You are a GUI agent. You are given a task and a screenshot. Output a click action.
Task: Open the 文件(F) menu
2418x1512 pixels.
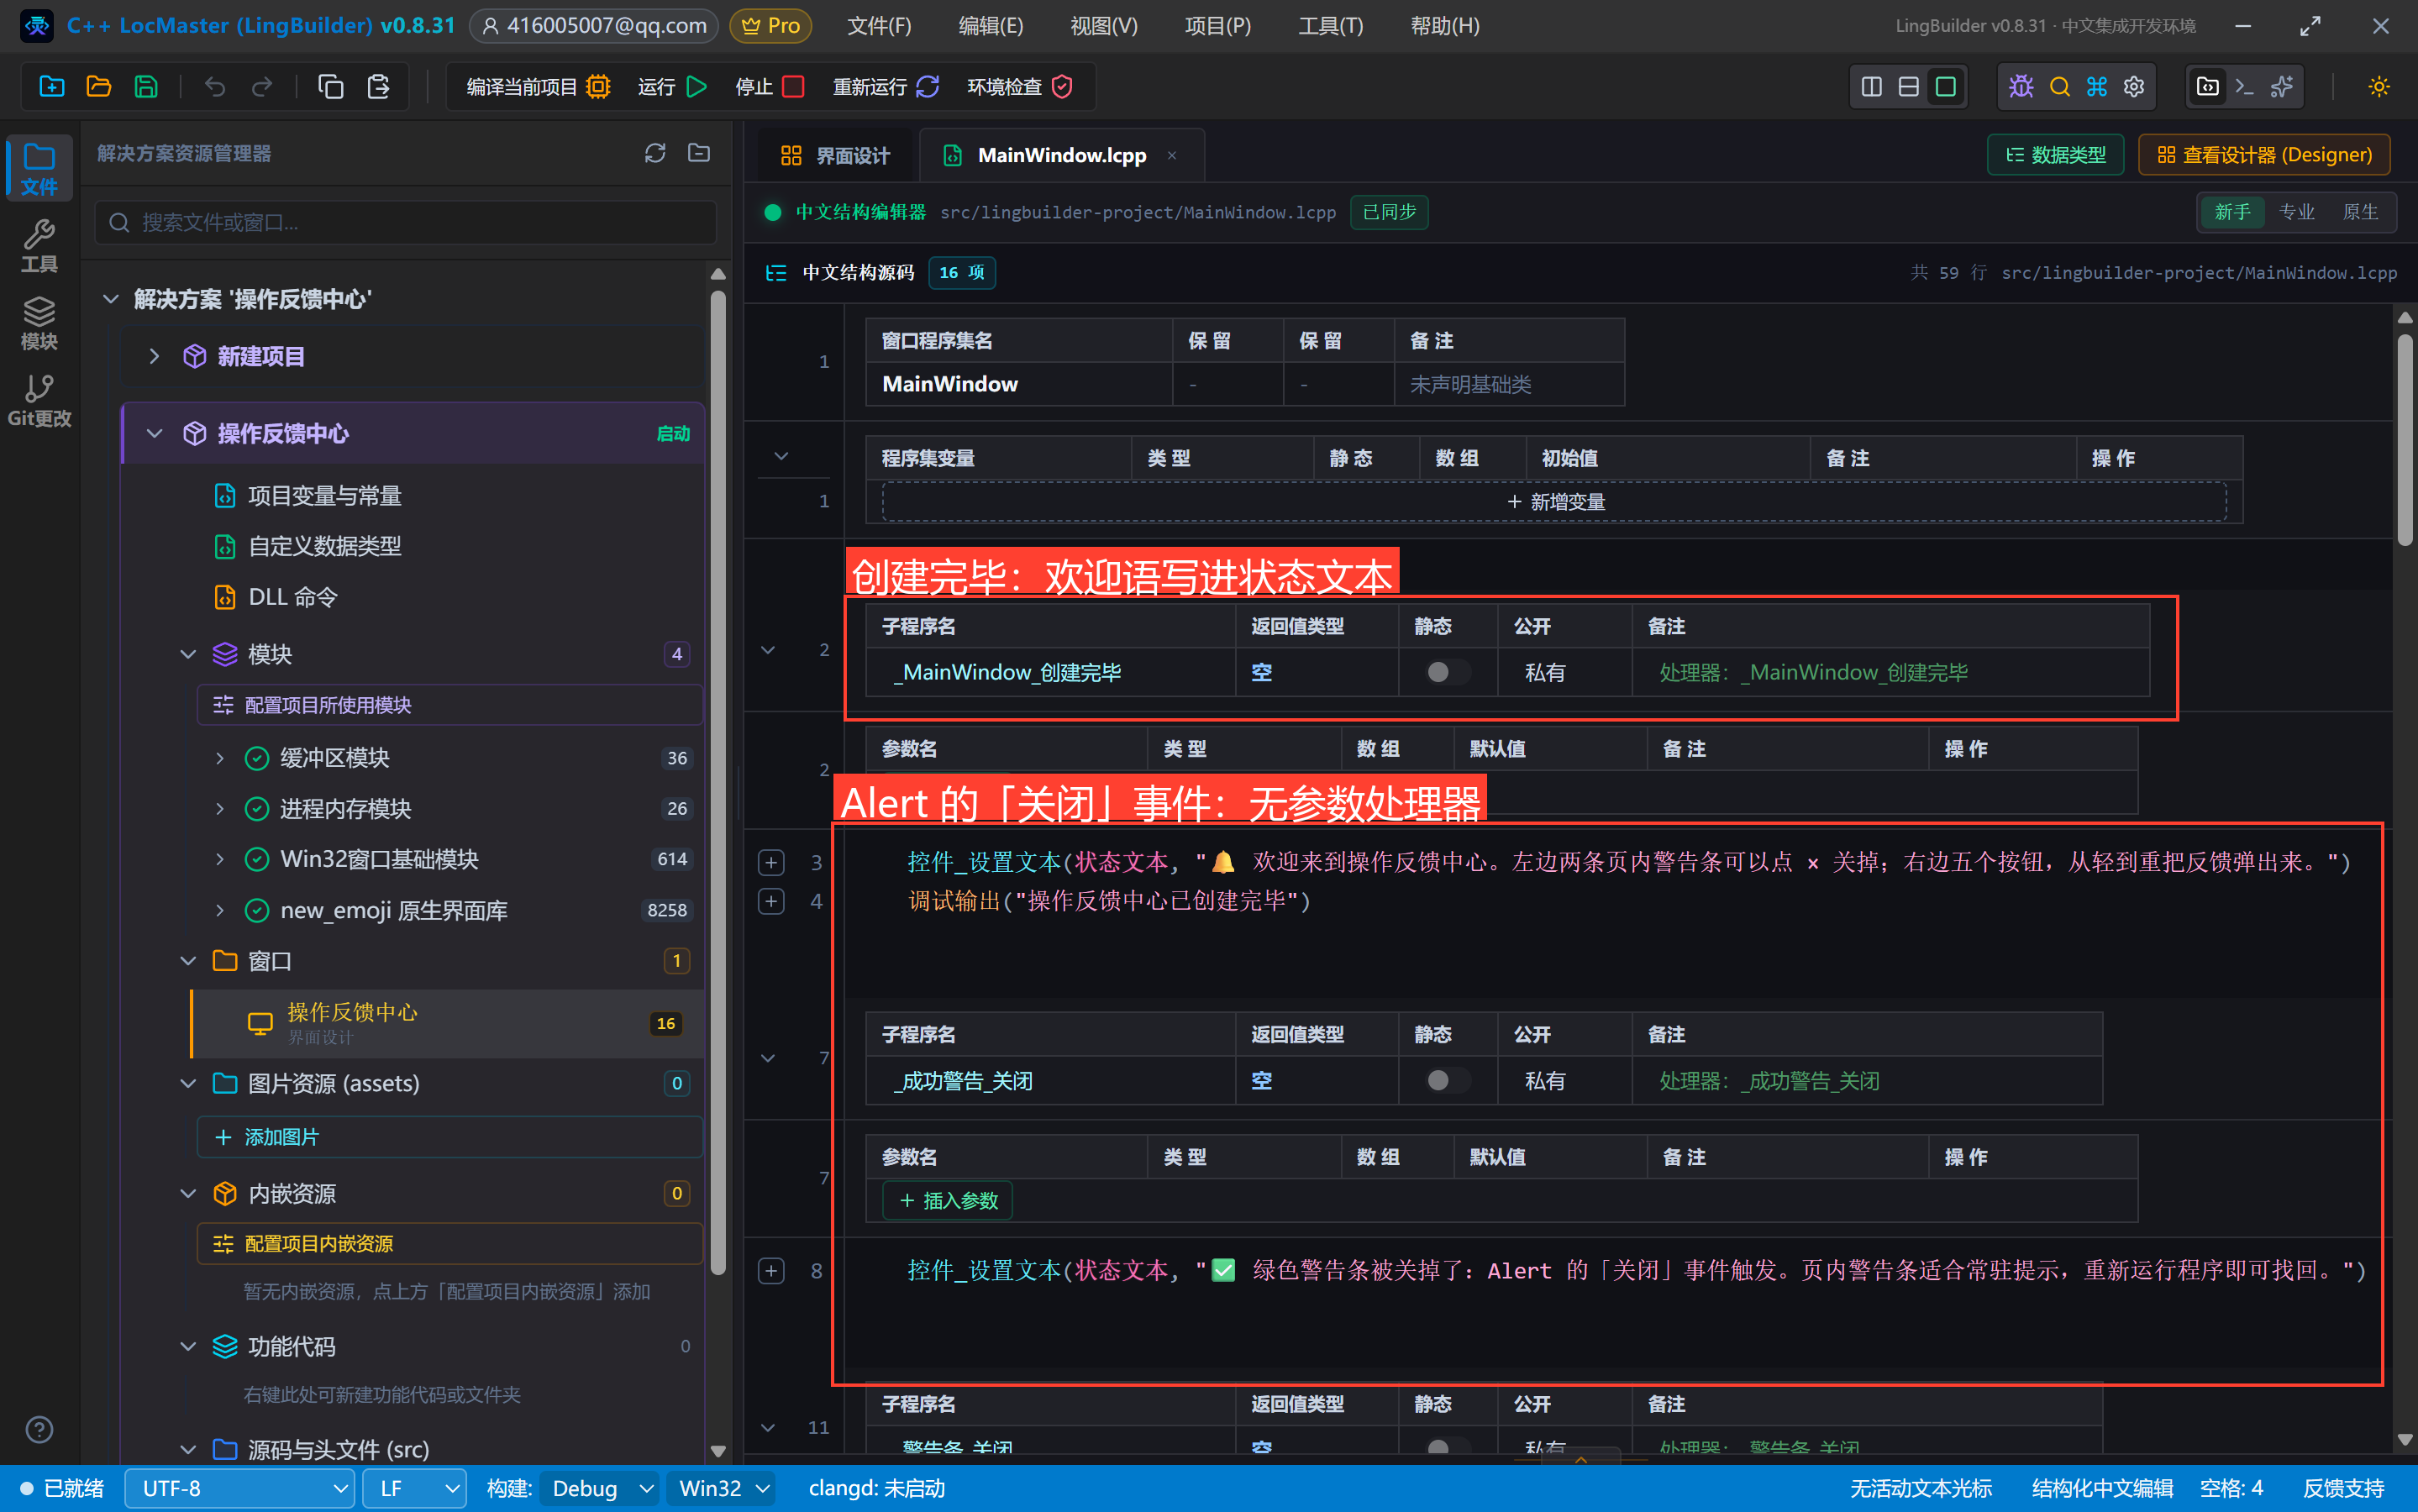point(879,26)
